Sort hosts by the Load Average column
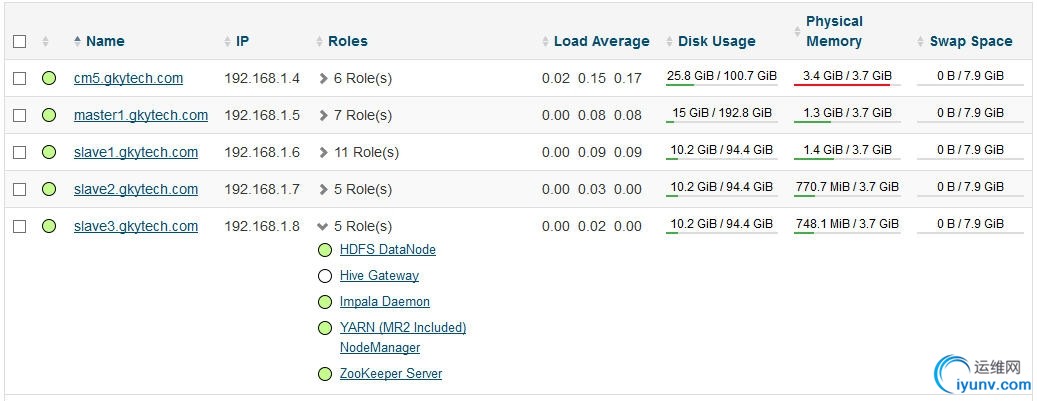The image size is (1037, 401). tap(601, 42)
